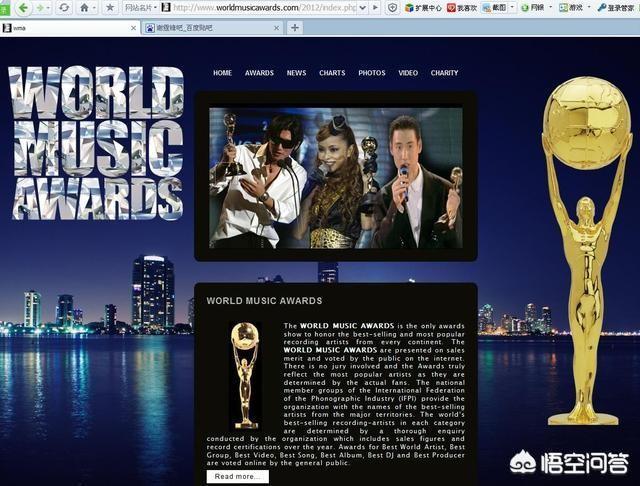Screen dimensions: 640x486
Task: Open a new tab with plus button
Action: pyautogui.click(x=295, y=28)
